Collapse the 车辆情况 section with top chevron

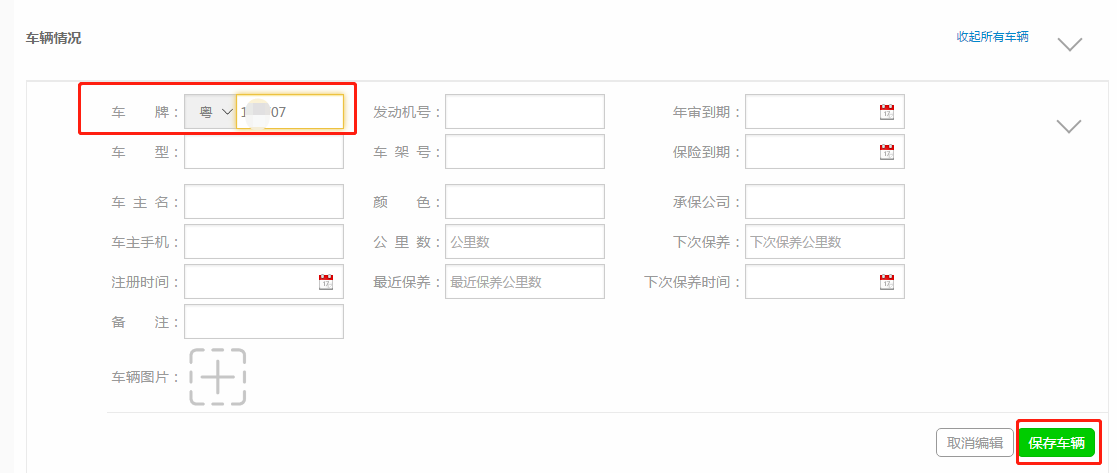(x=1070, y=45)
